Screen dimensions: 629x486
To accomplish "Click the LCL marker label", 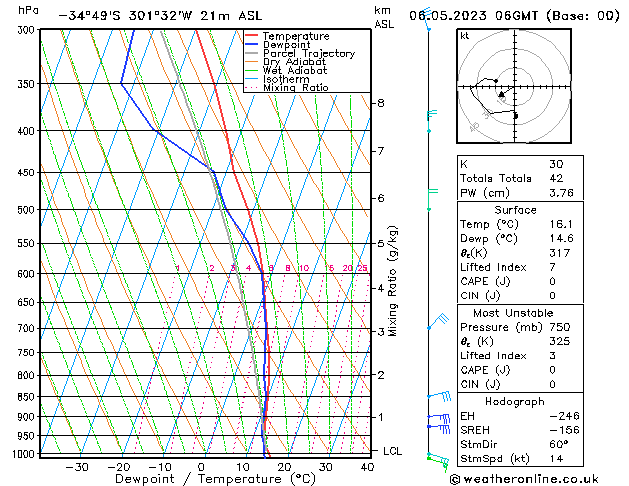I will click(x=392, y=451).
